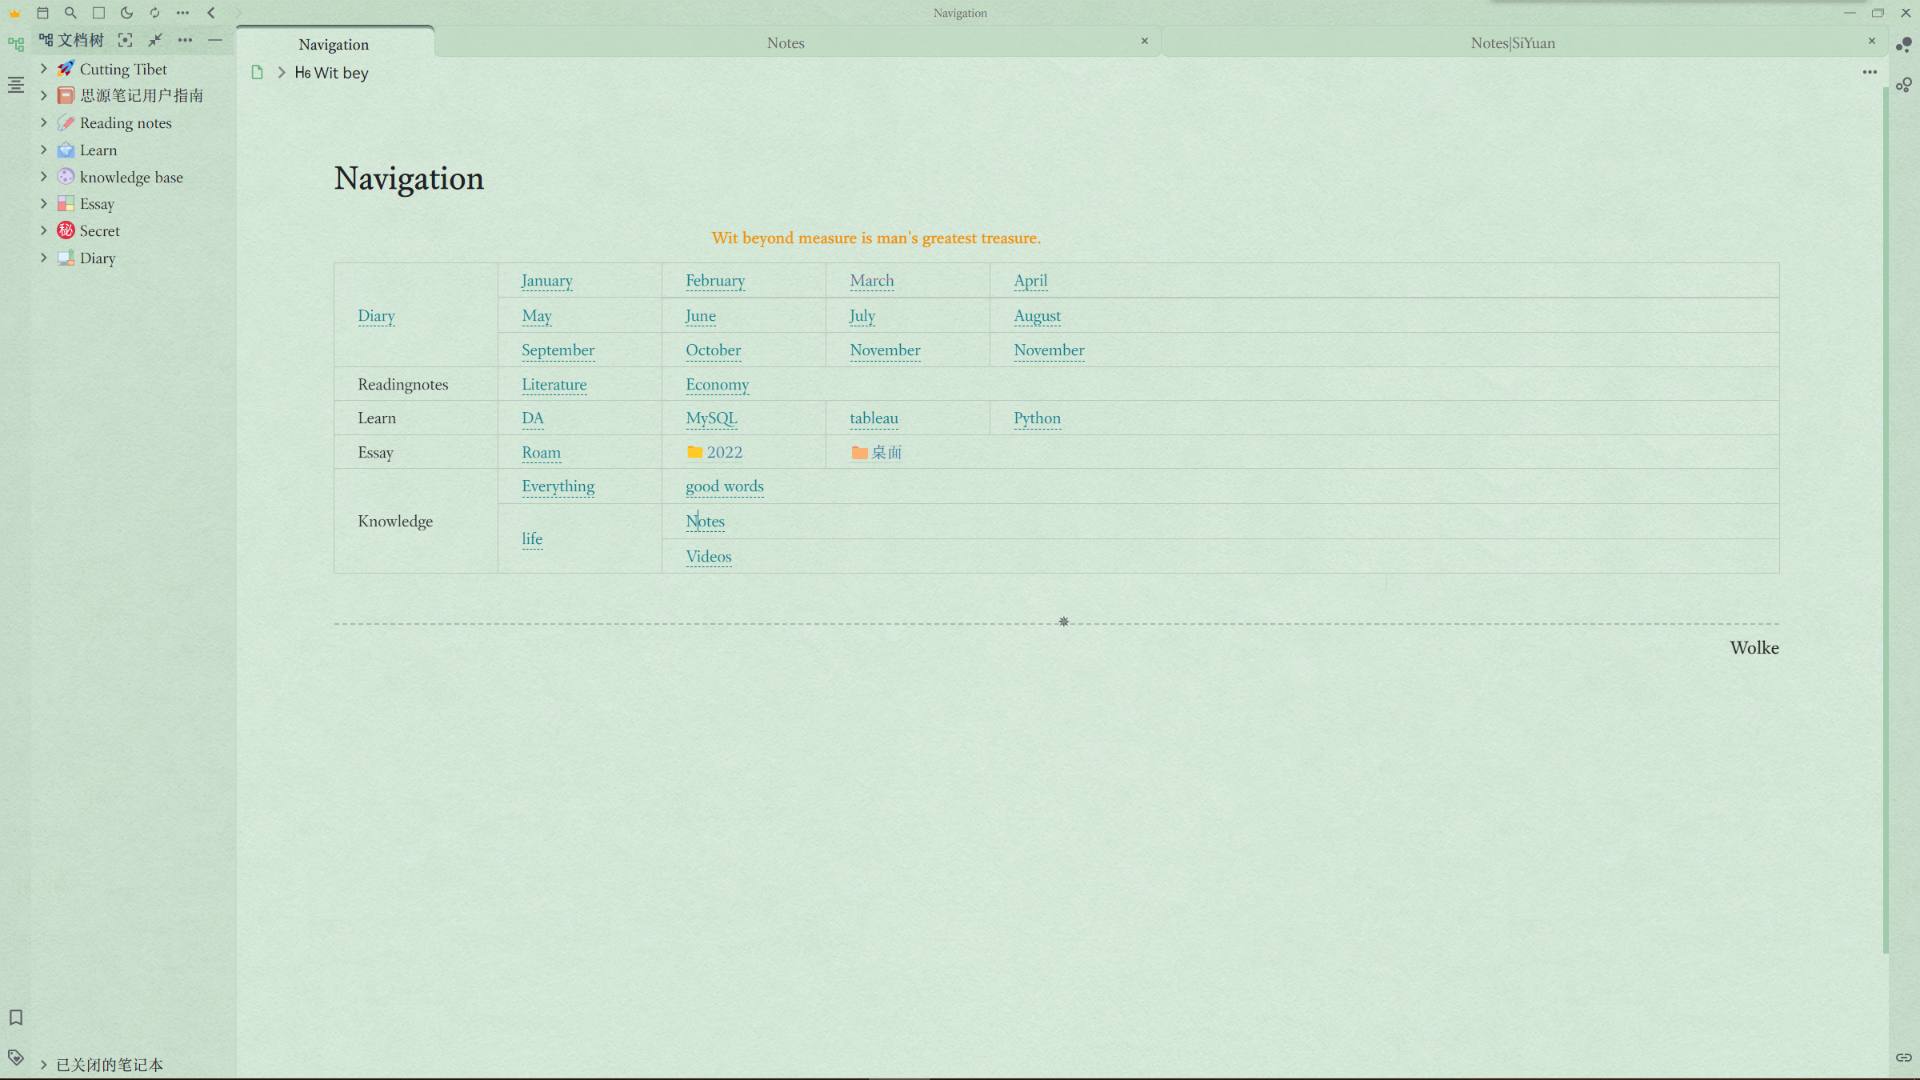Toggle the file tree panel icon
This screenshot has height=1080, width=1920.
point(16,44)
